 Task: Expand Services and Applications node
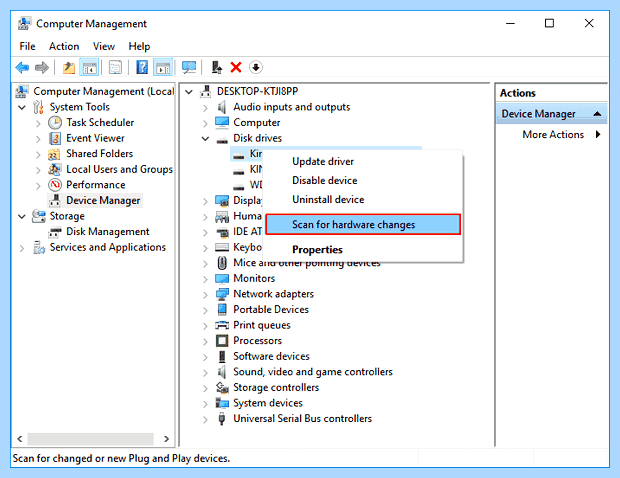[22, 248]
